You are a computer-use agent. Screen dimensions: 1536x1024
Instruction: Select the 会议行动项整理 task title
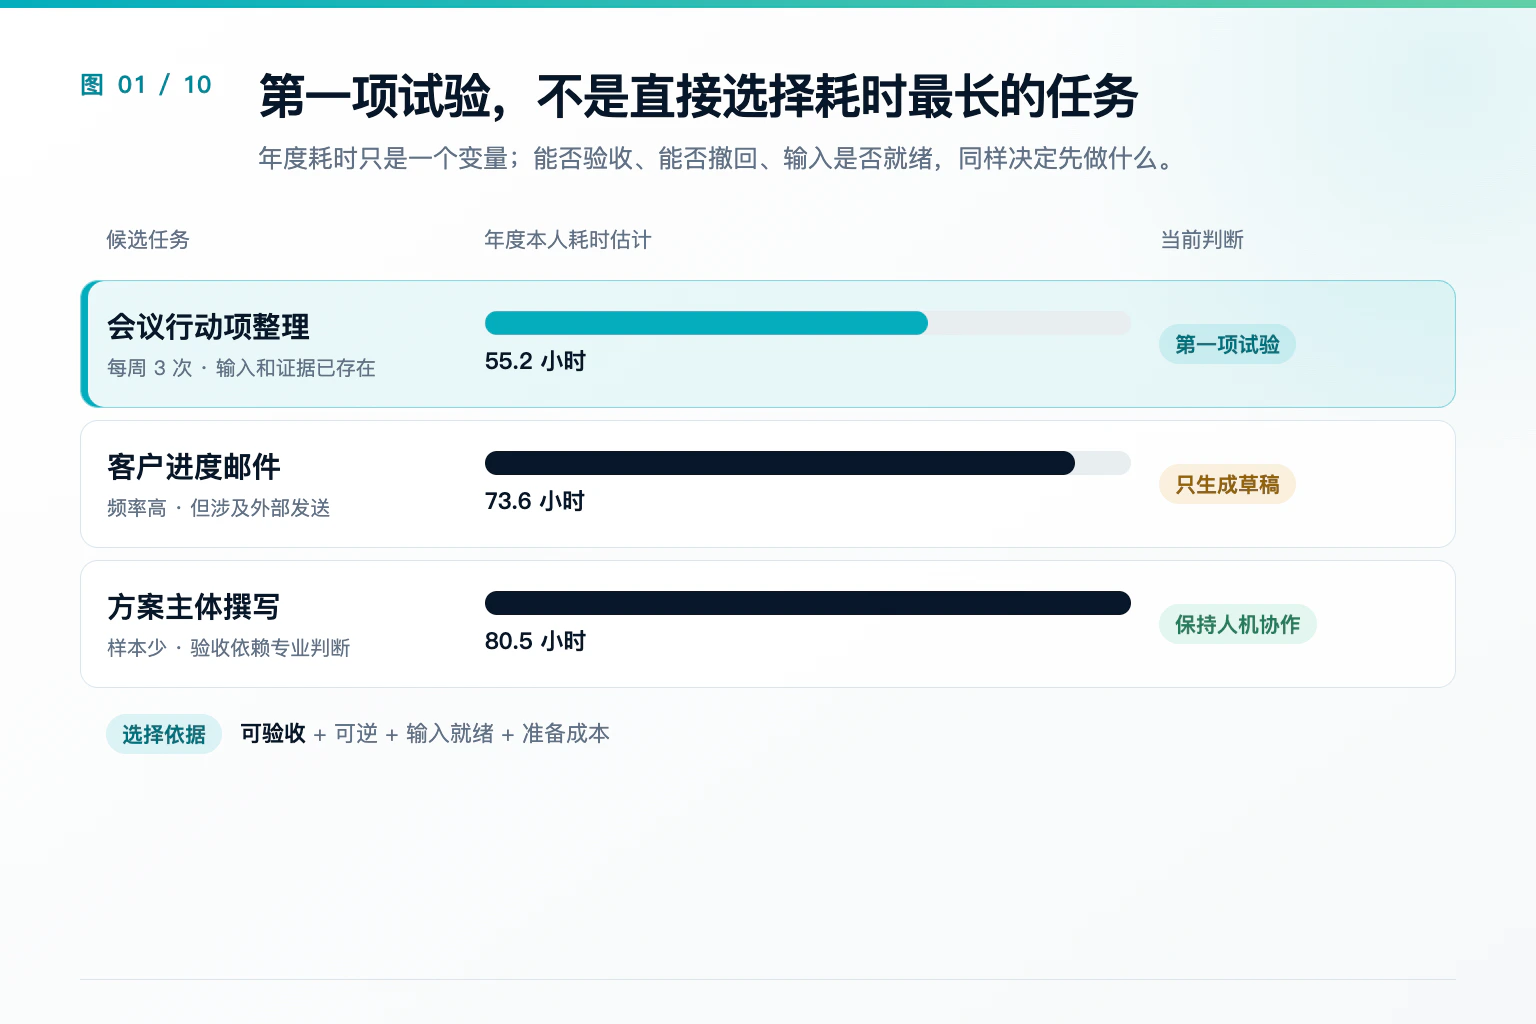pyautogui.click(x=208, y=327)
